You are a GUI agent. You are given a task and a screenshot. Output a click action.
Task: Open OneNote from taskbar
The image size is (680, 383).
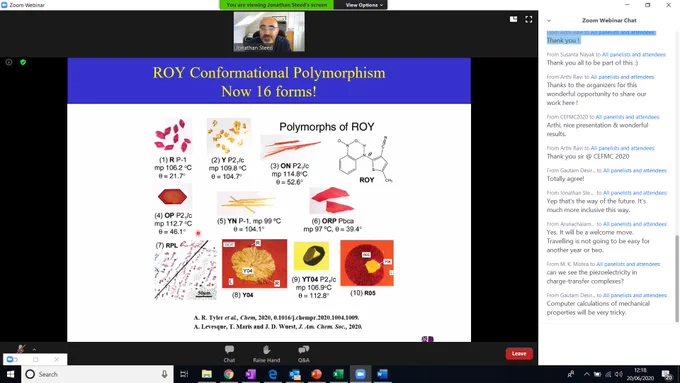pos(251,374)
